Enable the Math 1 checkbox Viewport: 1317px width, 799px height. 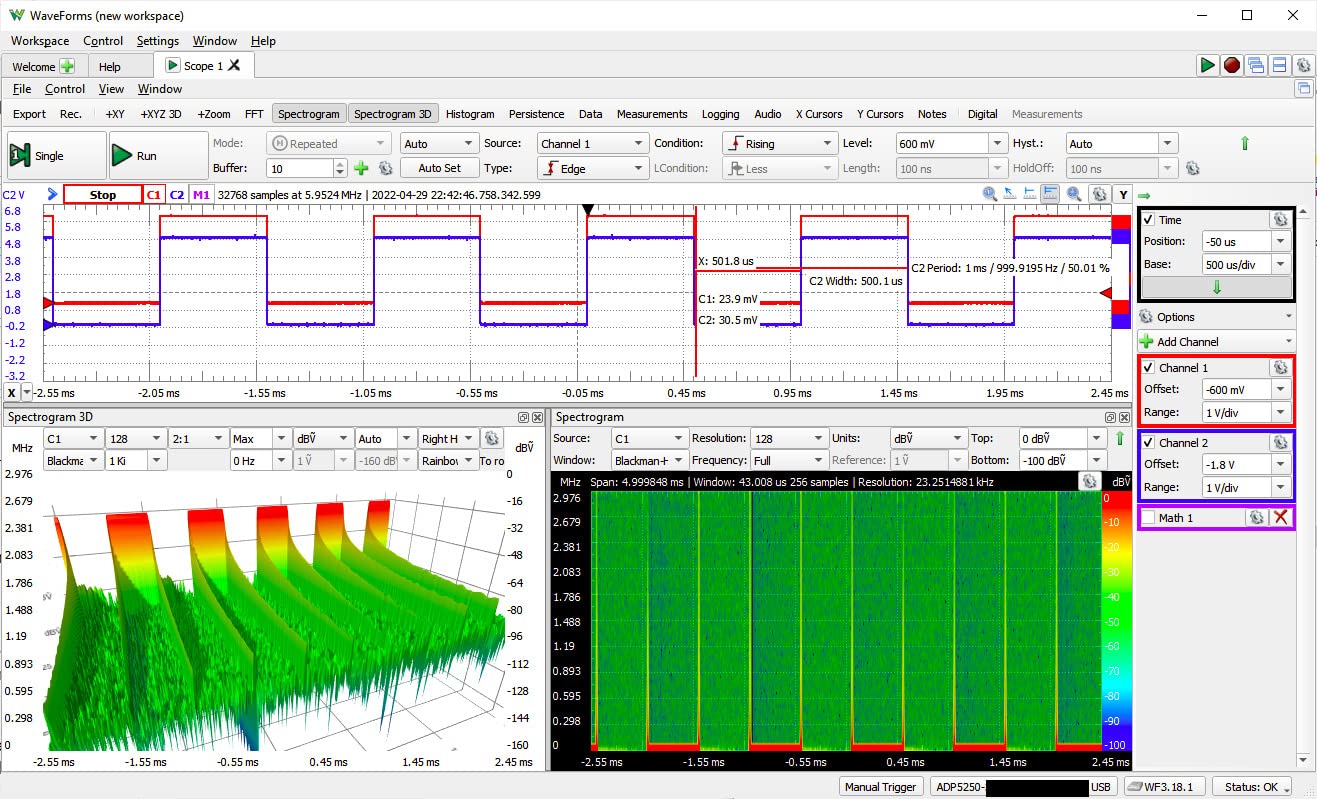pos(1148,517)
